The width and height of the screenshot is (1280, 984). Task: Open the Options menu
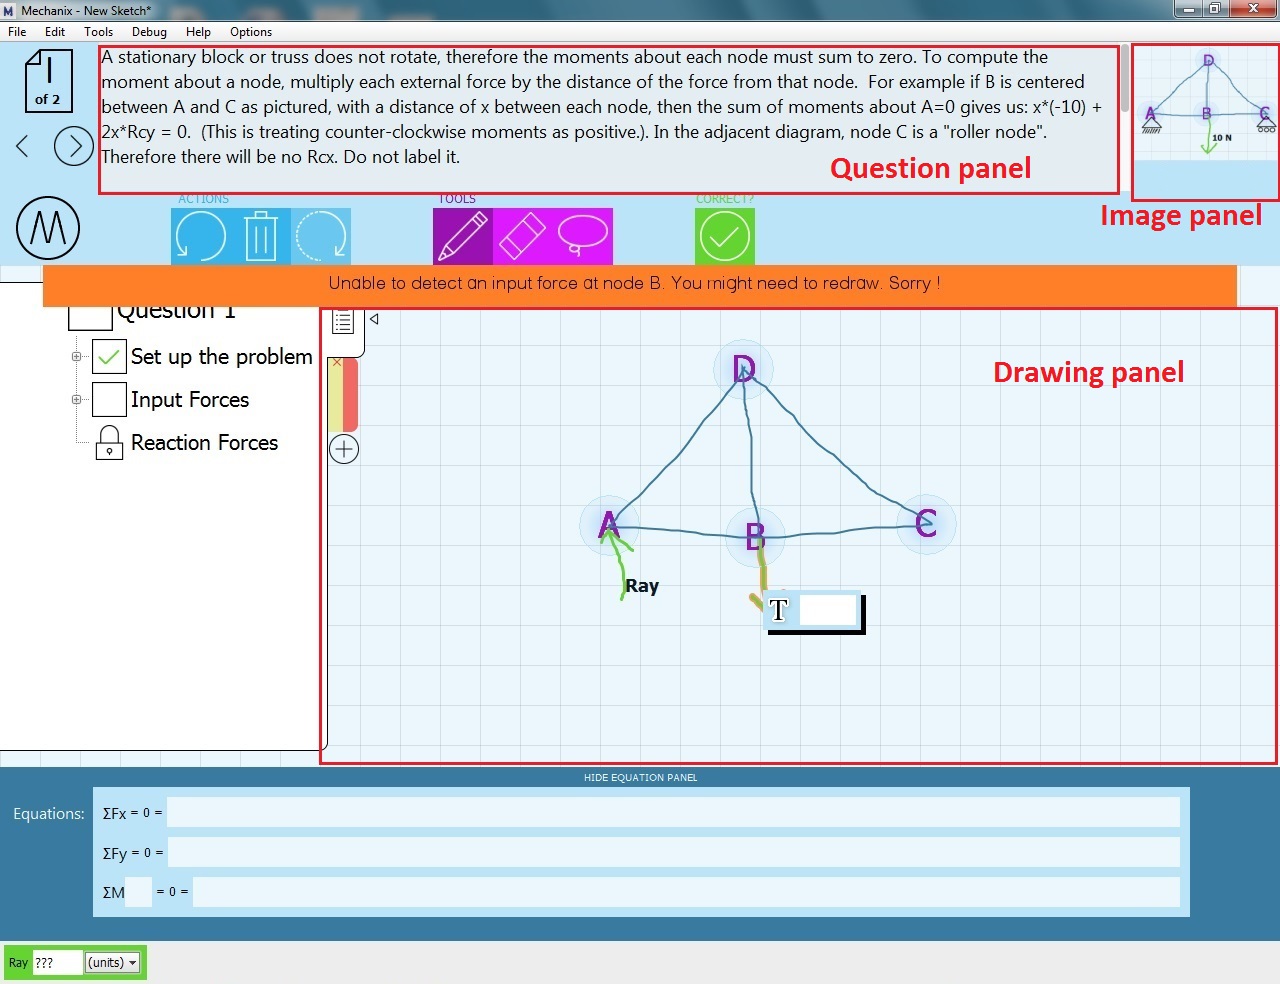click(250, 32)
